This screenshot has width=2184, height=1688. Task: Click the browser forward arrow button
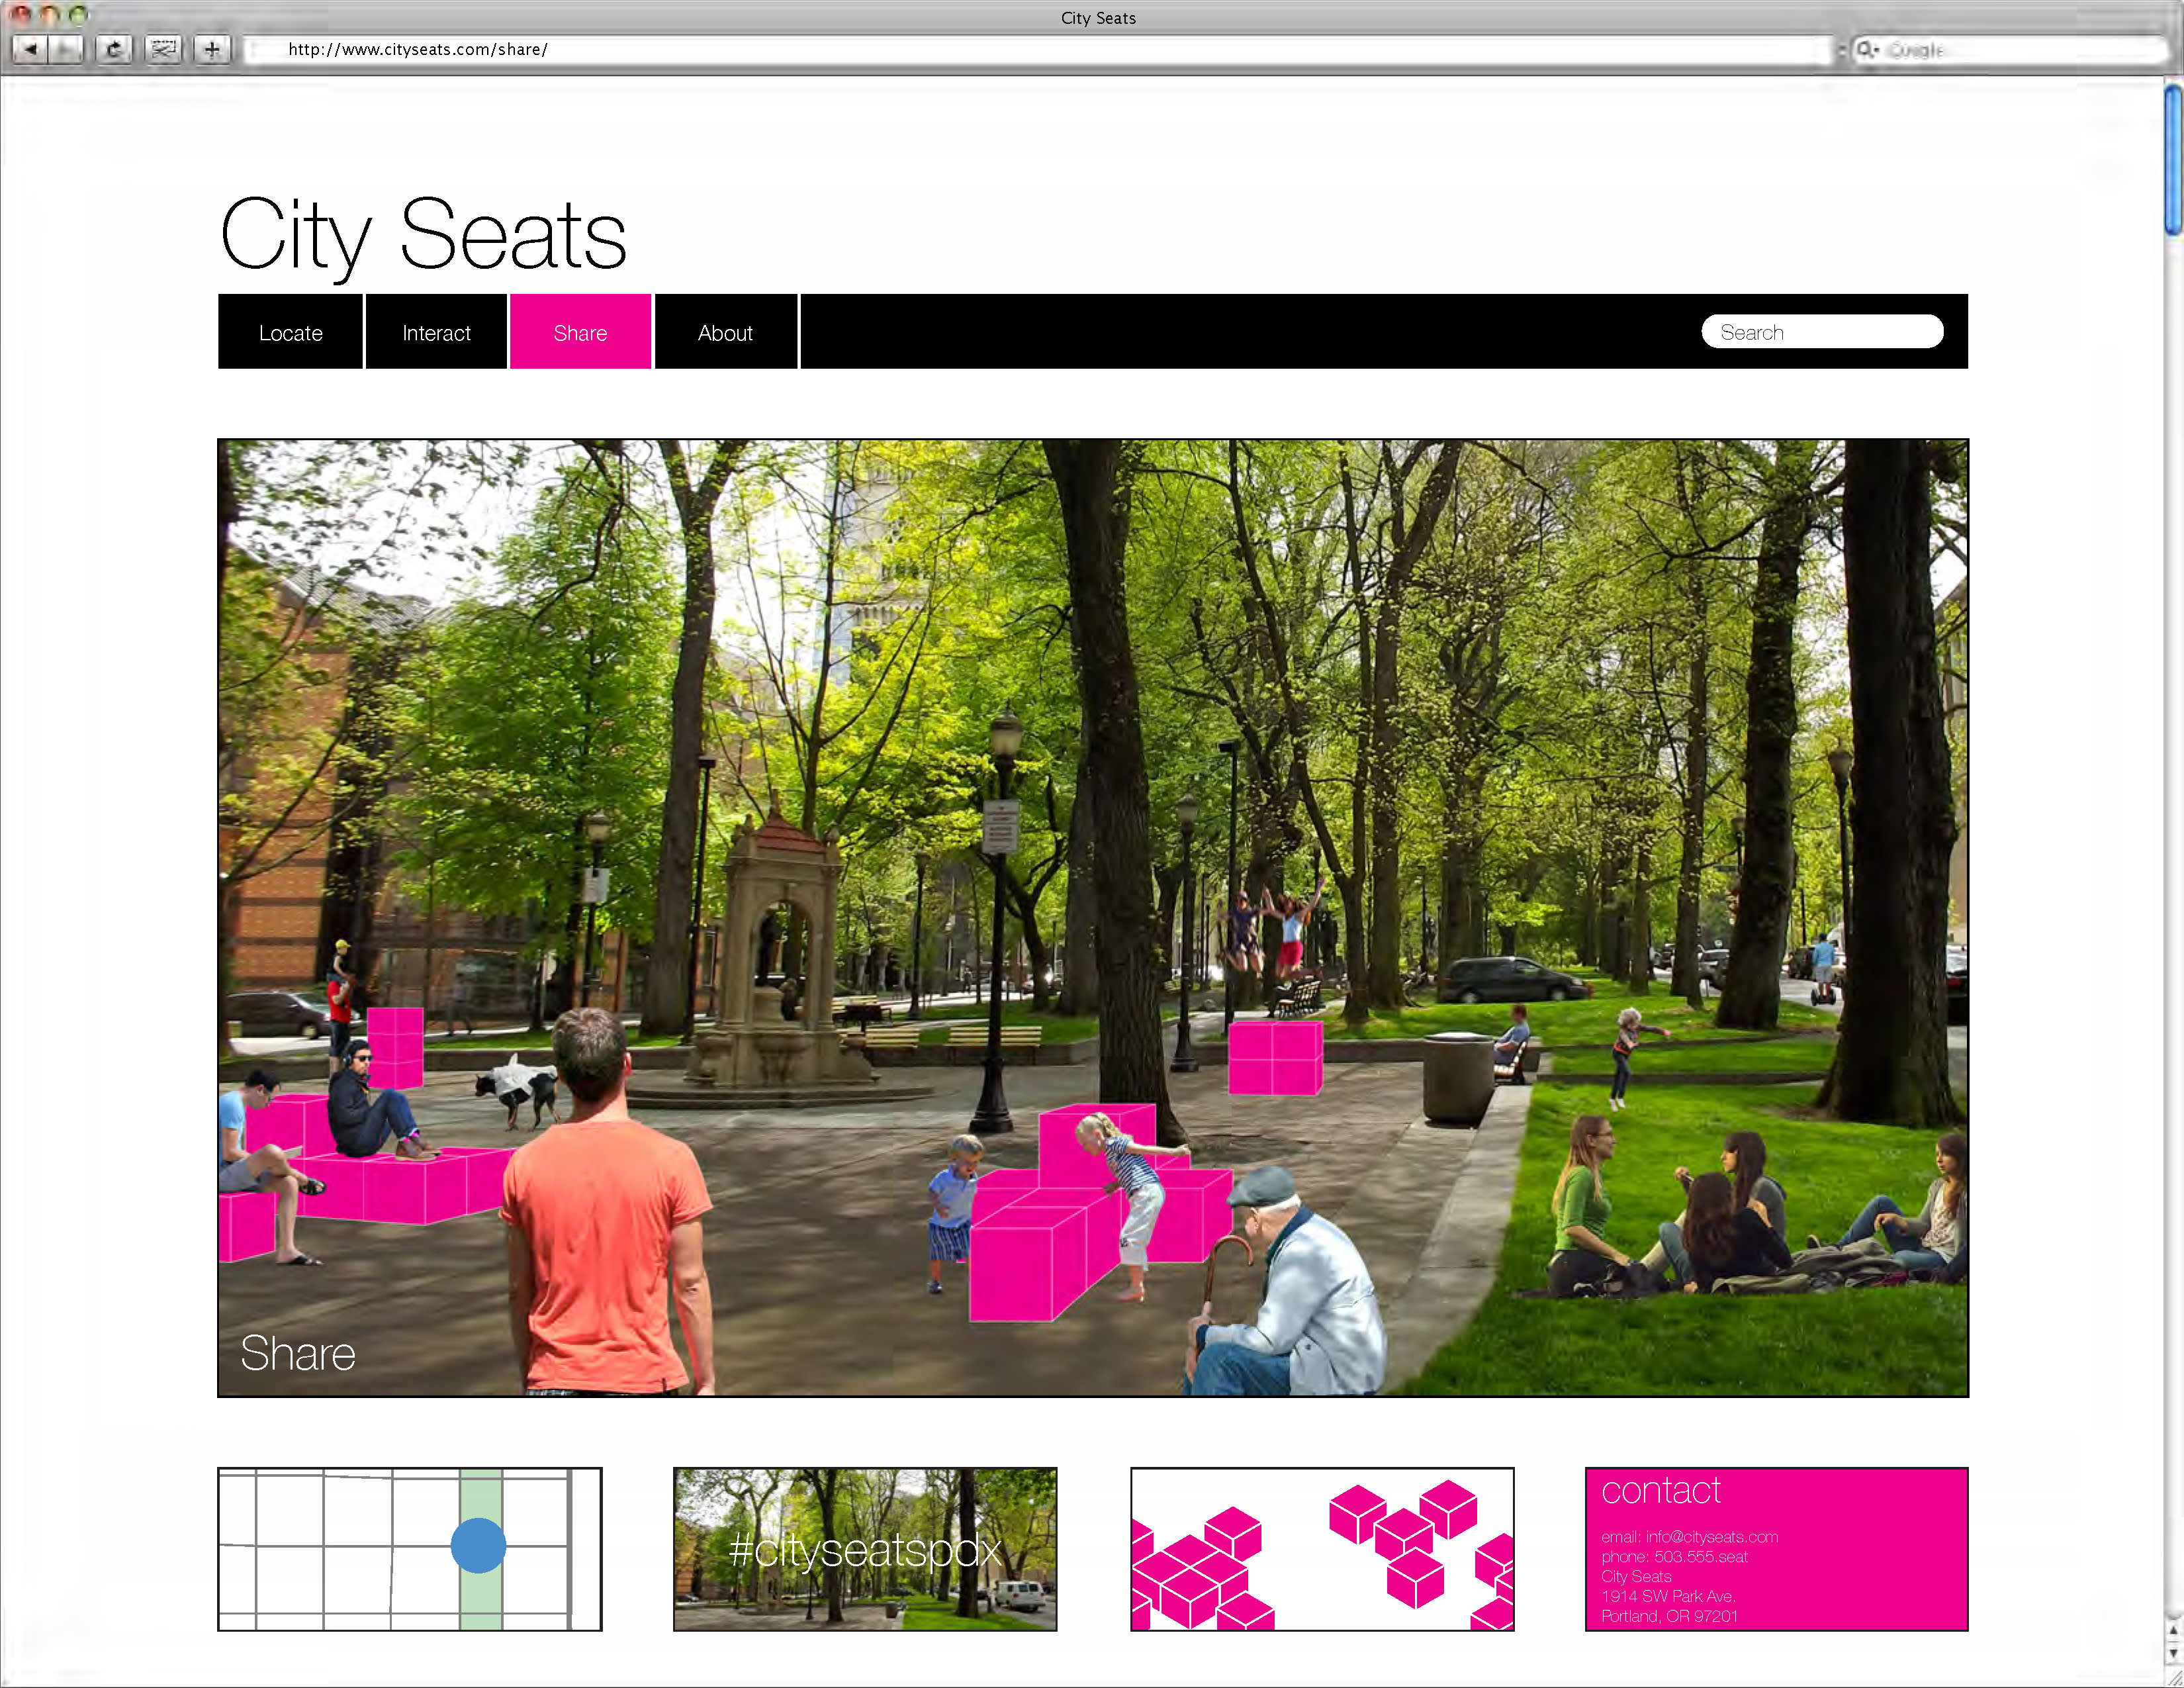65,49
